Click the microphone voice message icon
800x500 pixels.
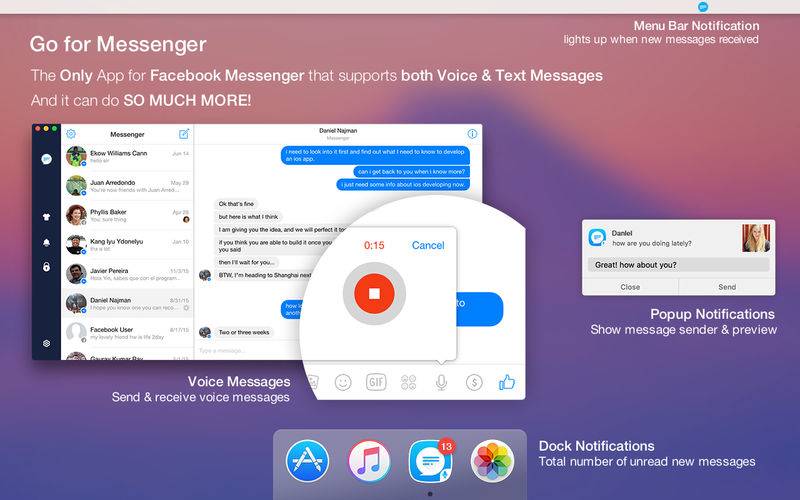441,382
